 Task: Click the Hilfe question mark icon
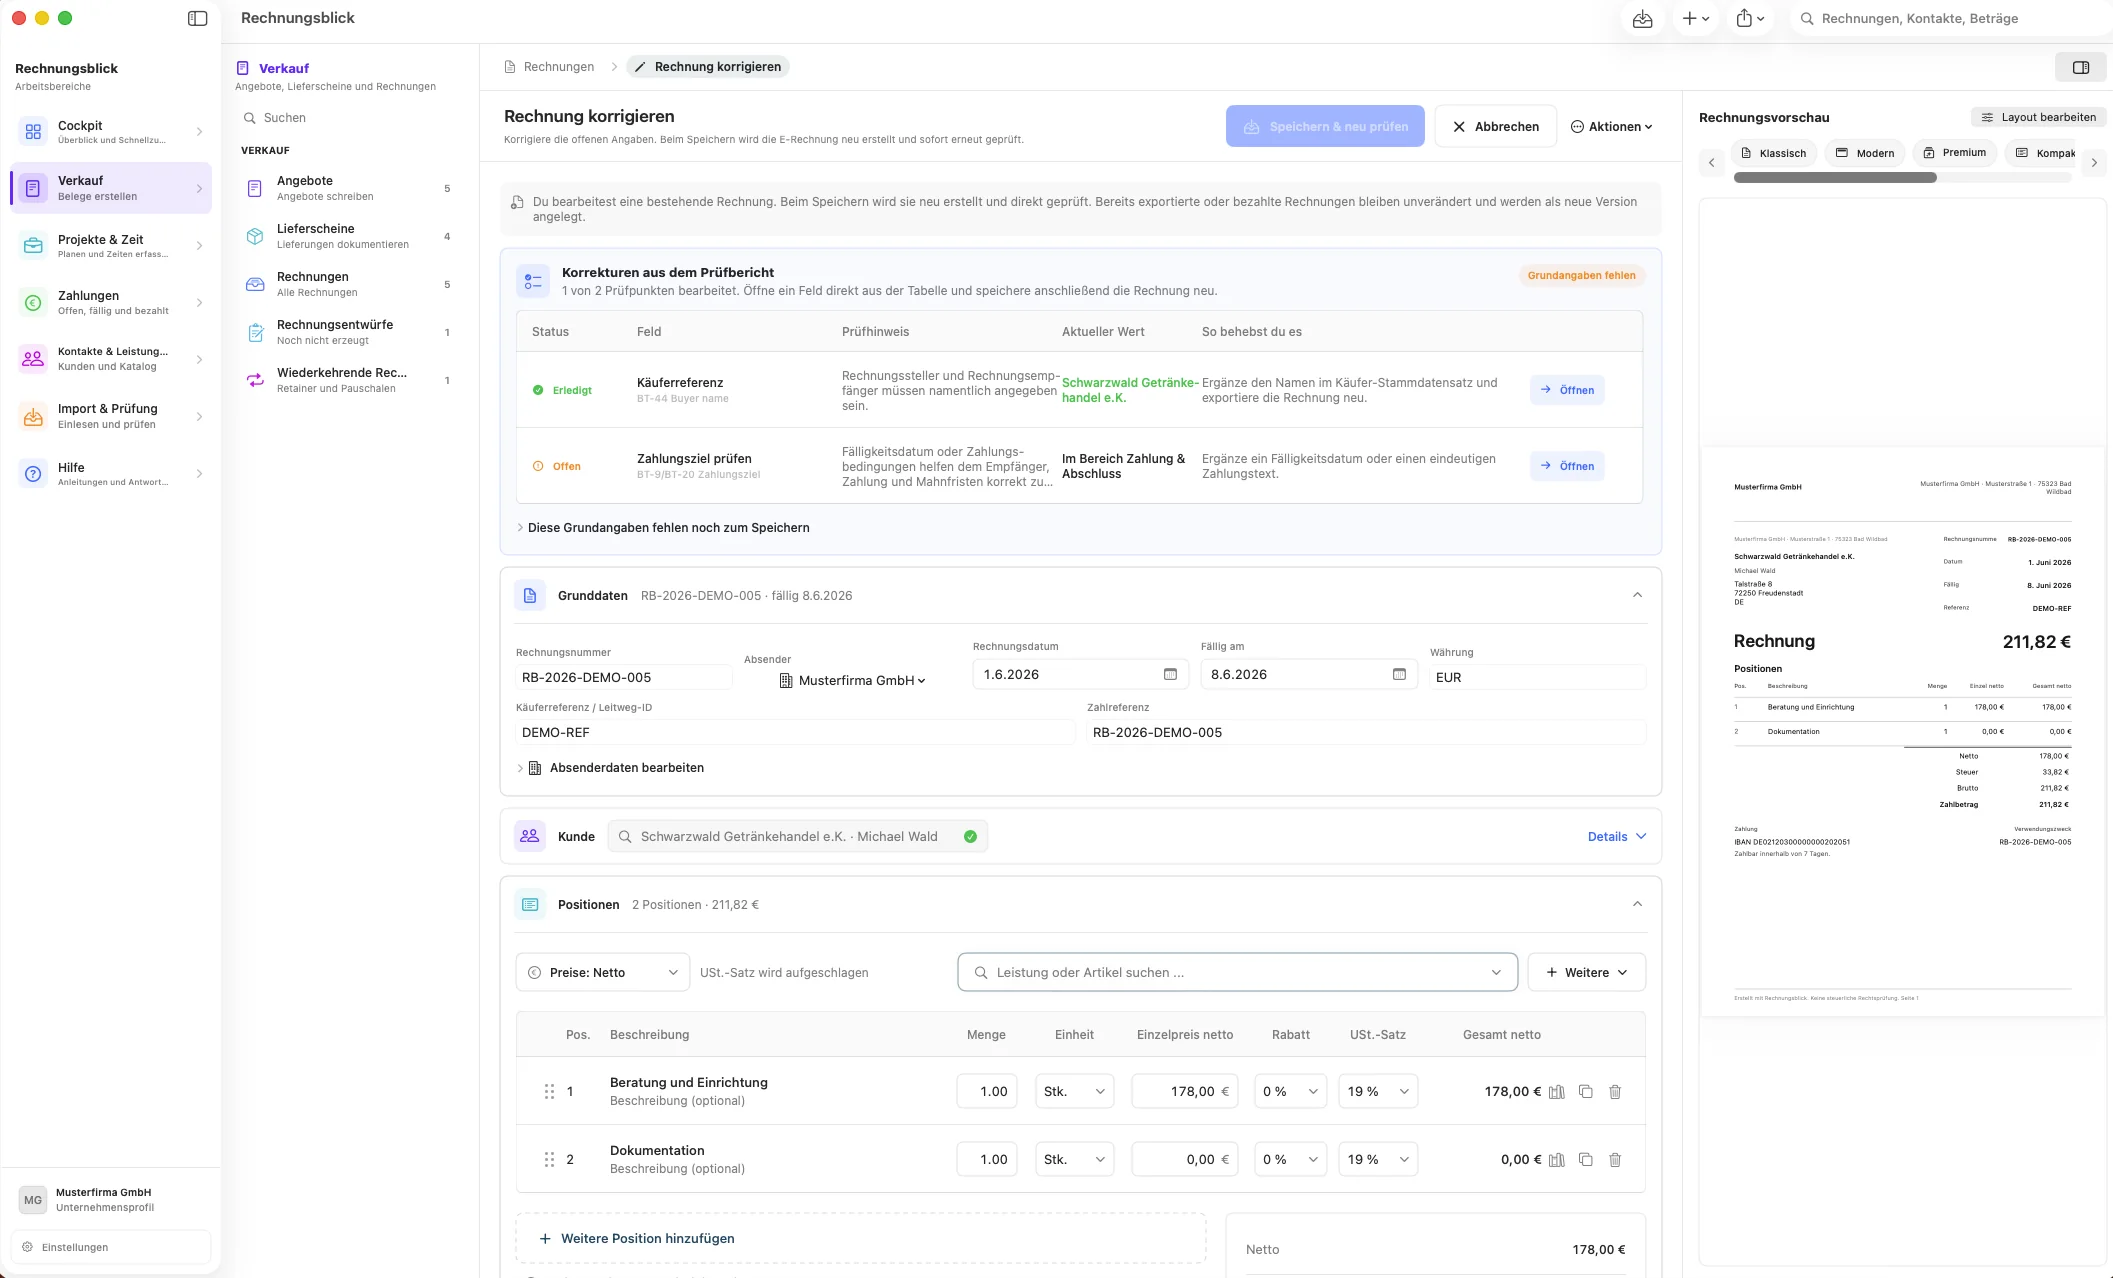coord(33,474)
